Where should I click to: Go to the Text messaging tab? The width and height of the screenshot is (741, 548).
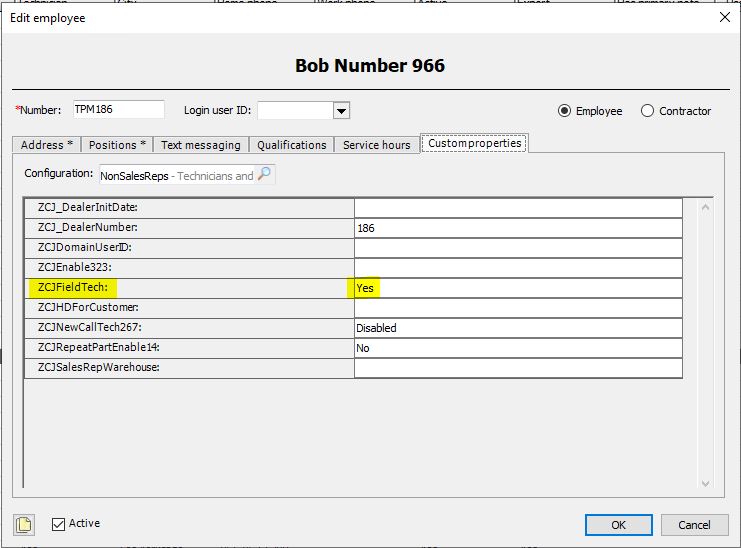(200, 145)
